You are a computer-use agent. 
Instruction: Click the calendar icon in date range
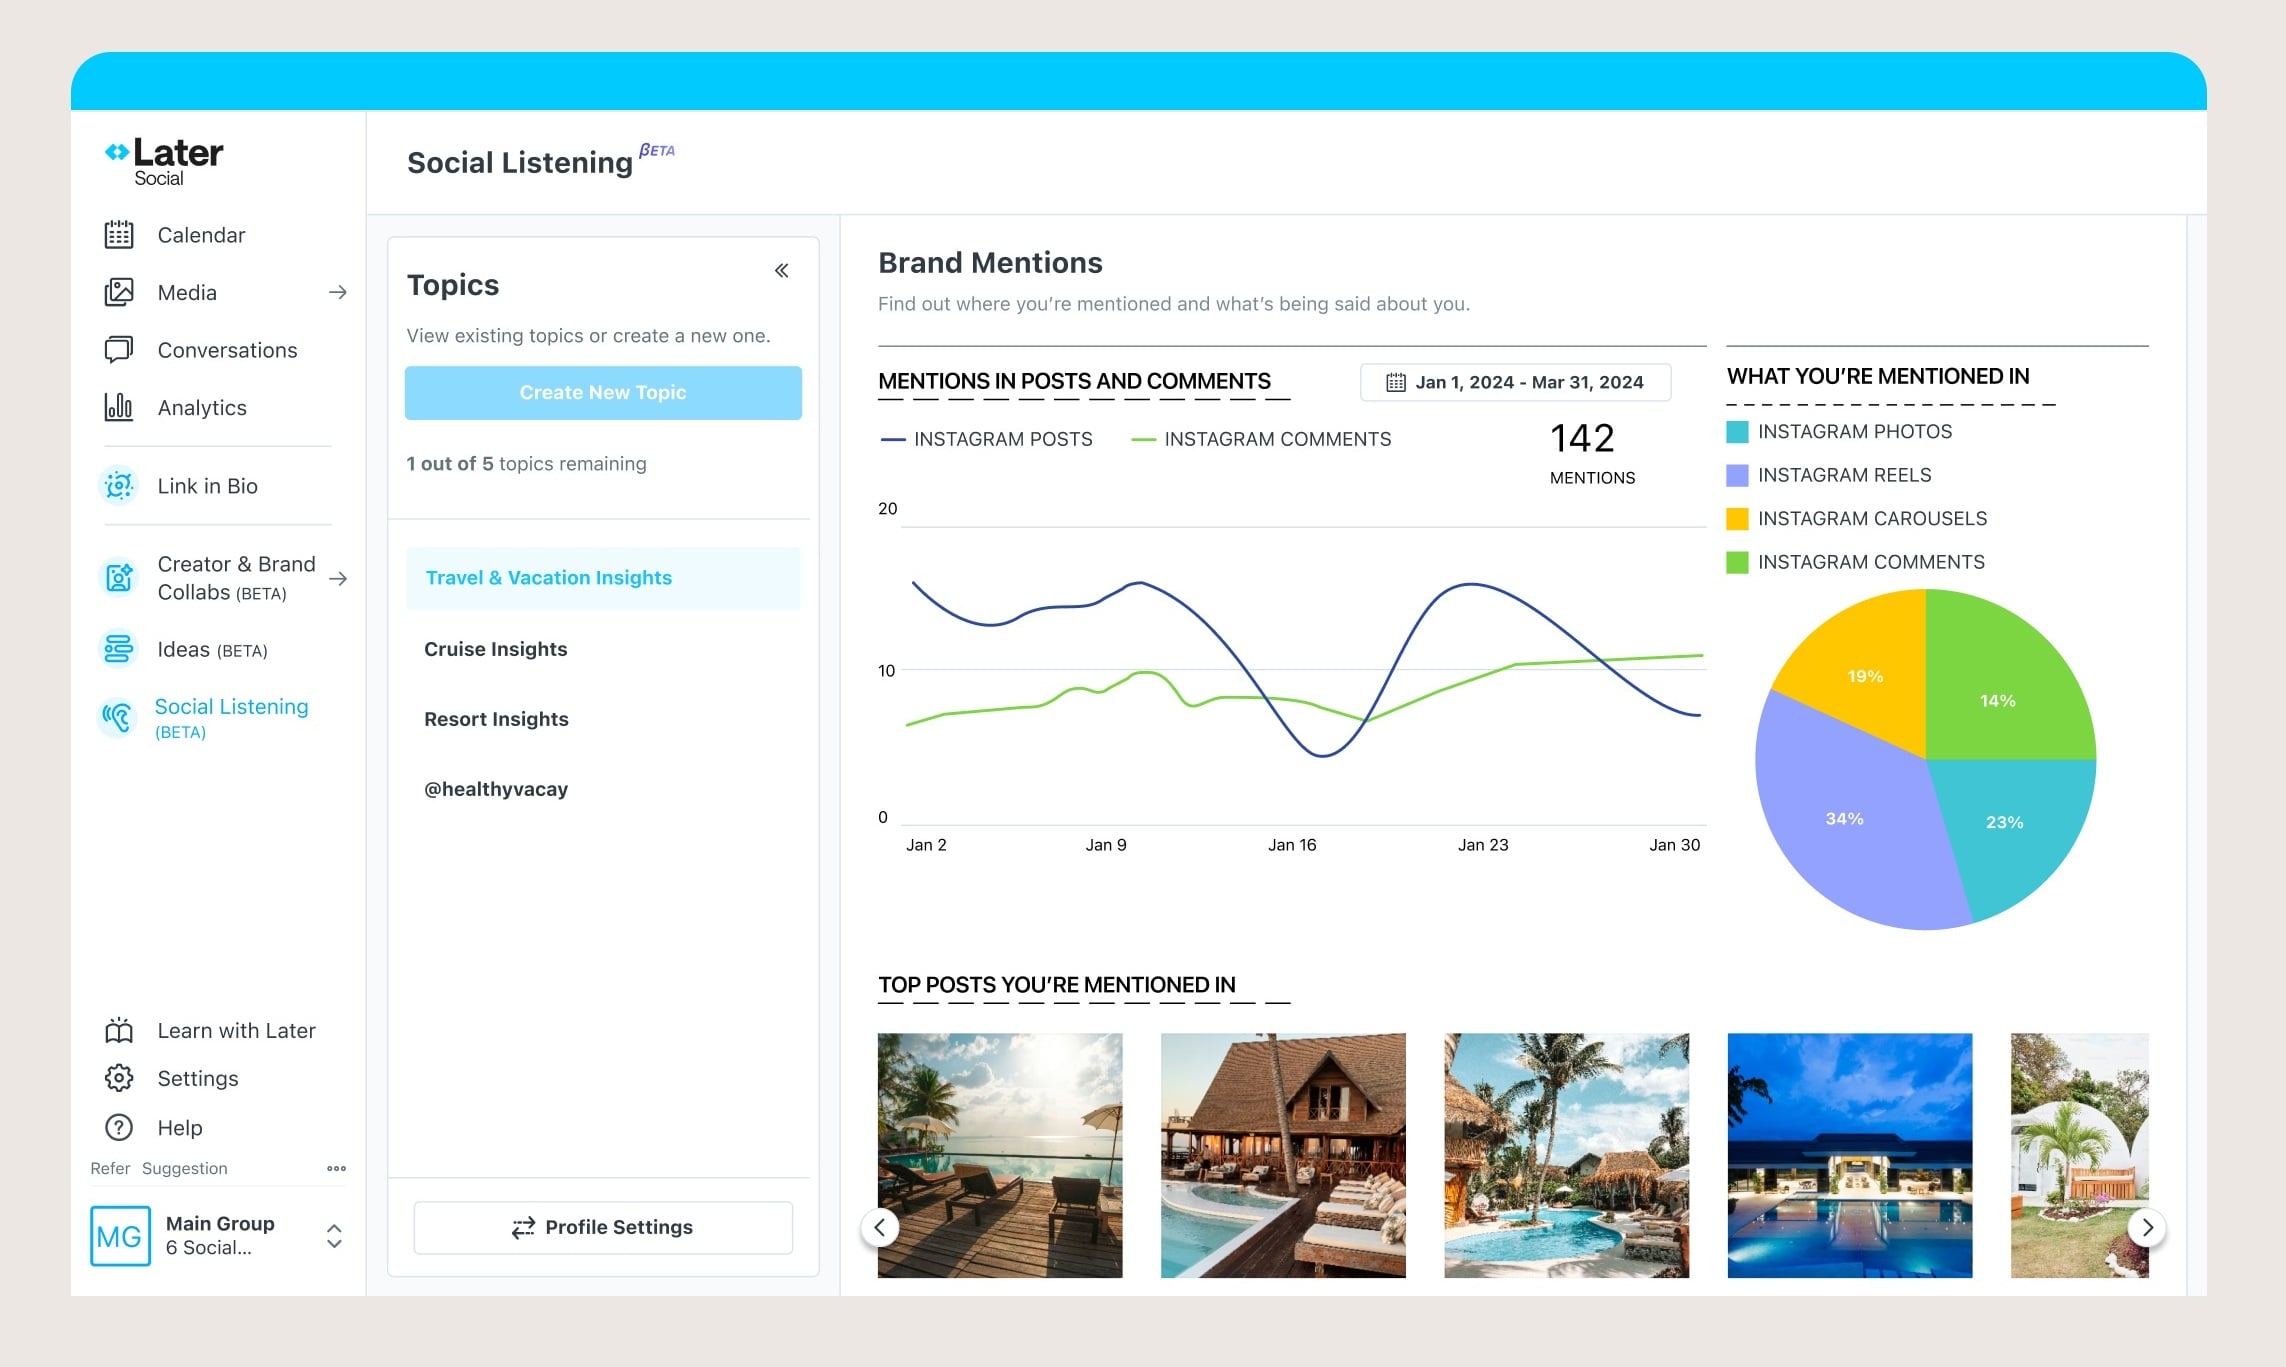1396,382
